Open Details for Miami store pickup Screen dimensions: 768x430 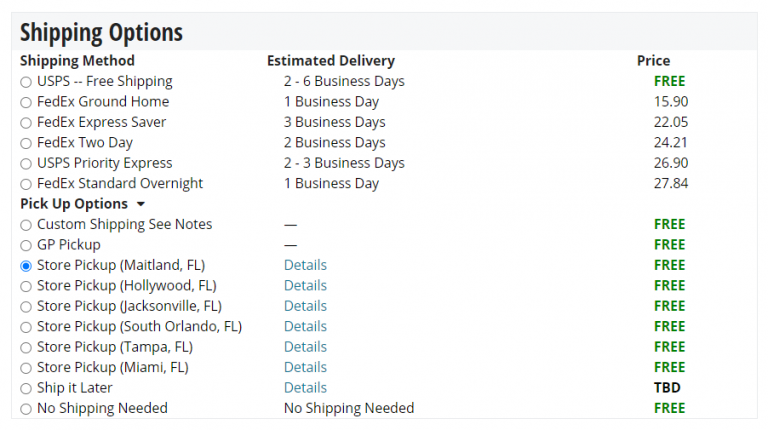pyautogui.click(x=305, y=367)
